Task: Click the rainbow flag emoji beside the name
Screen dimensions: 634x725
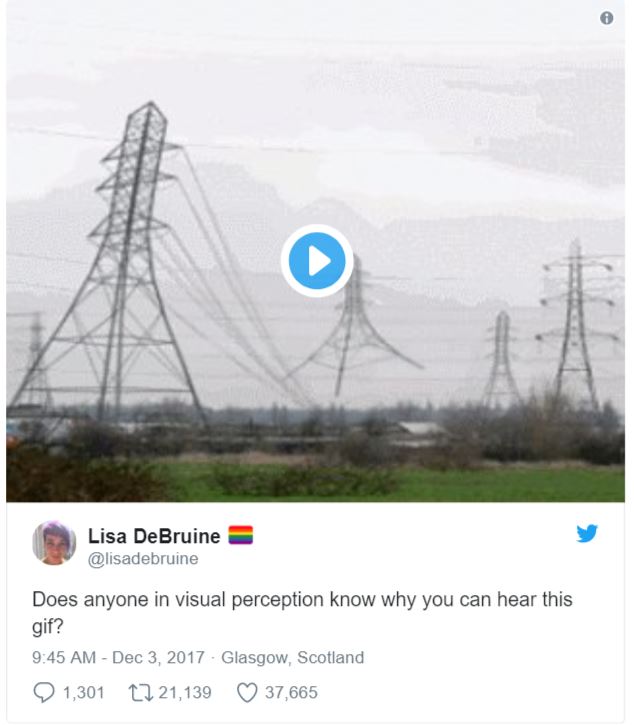Action: point(240,535)
